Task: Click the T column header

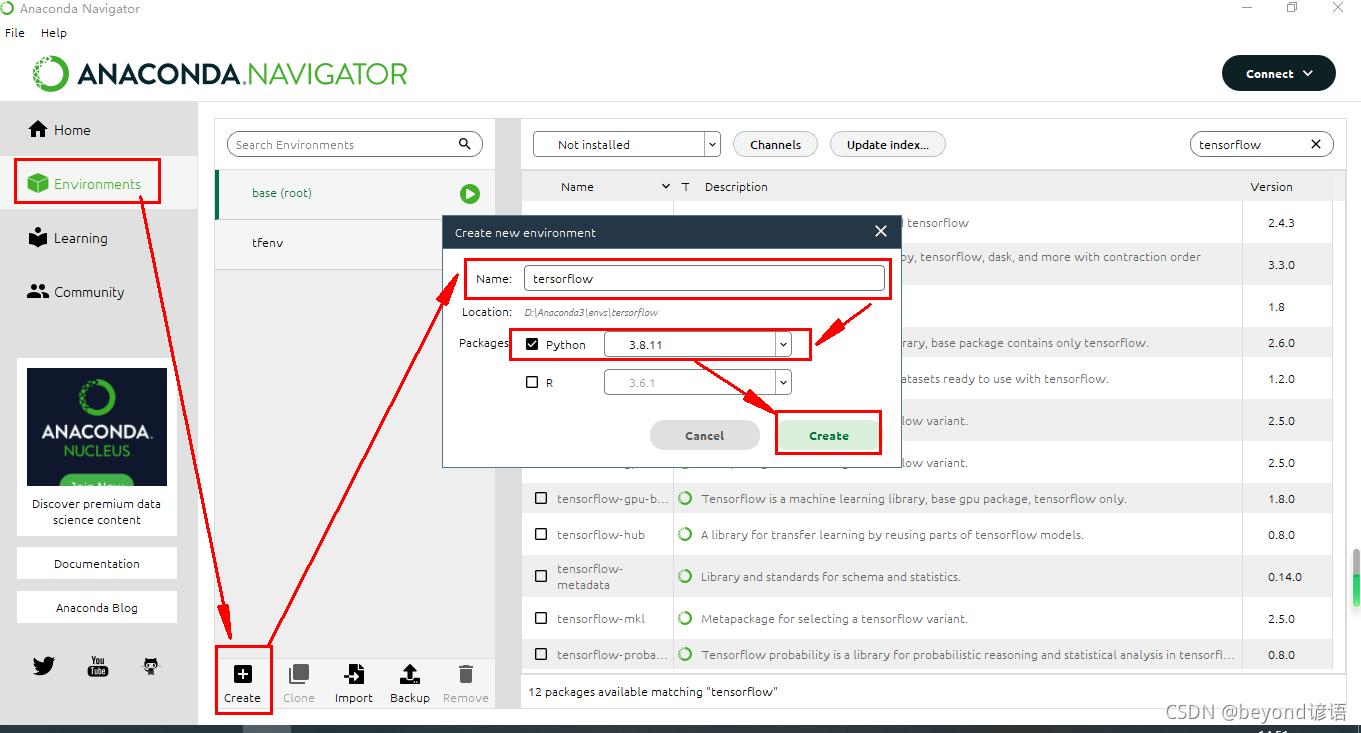Action: (685, 187)
